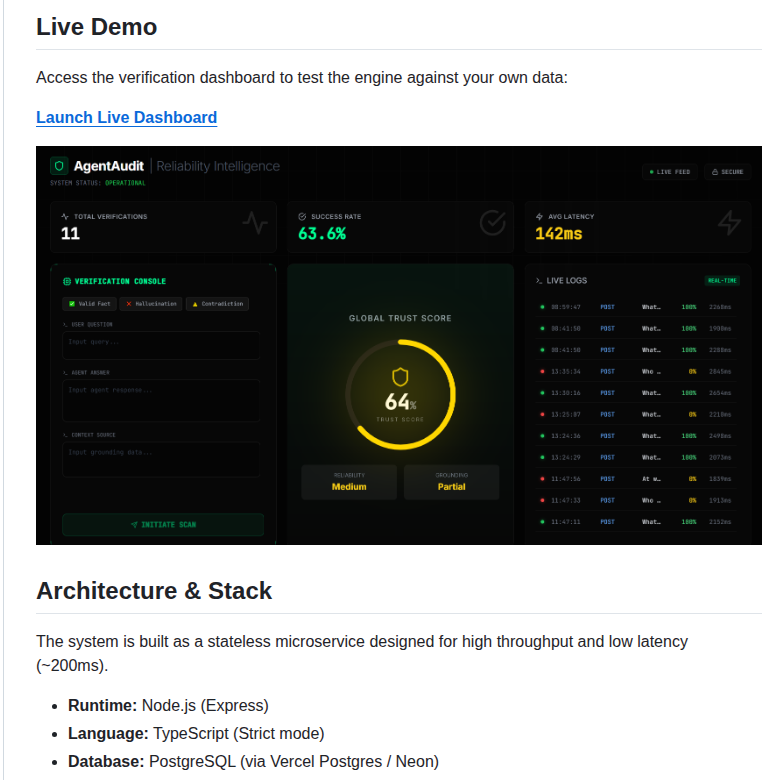
Task: Click the 2845ms latency log entry
Action: tap(720, 372)
